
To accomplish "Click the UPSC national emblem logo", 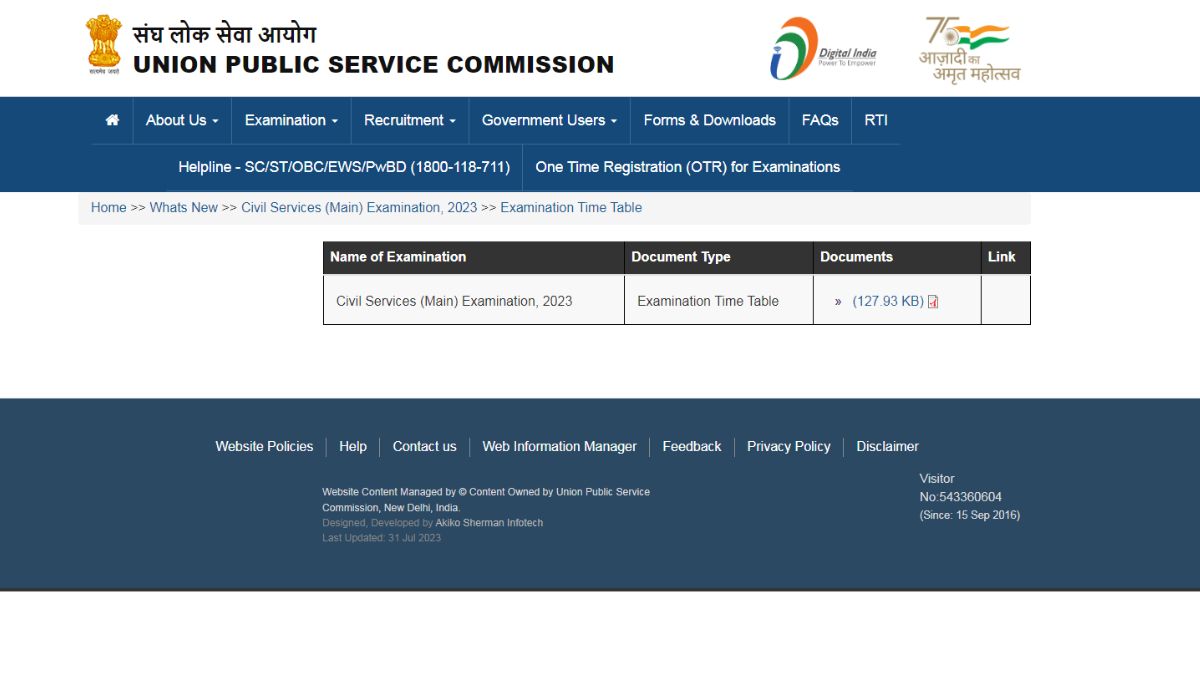I will pyautogui.click(x=103, y=45).
